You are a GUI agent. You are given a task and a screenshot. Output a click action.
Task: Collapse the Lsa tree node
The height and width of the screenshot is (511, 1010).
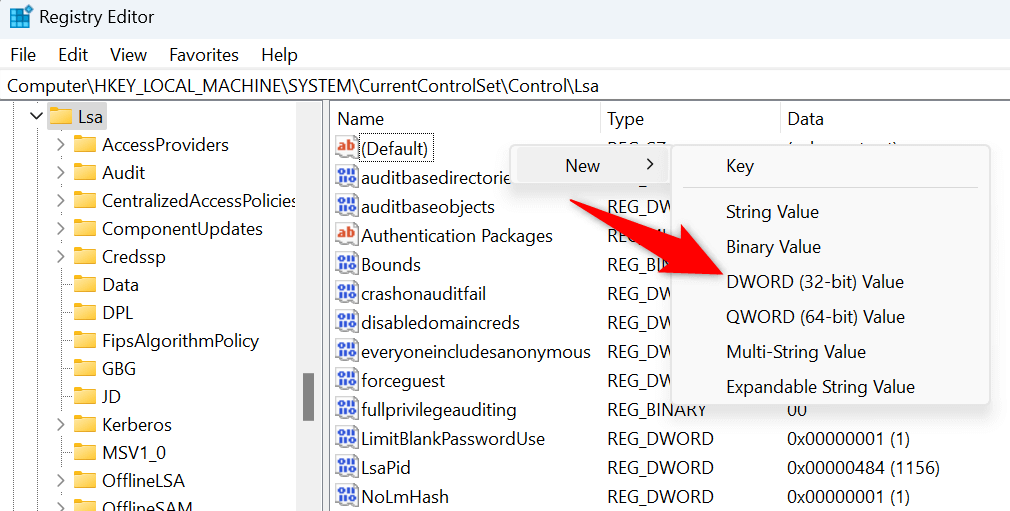coord(37,117)
